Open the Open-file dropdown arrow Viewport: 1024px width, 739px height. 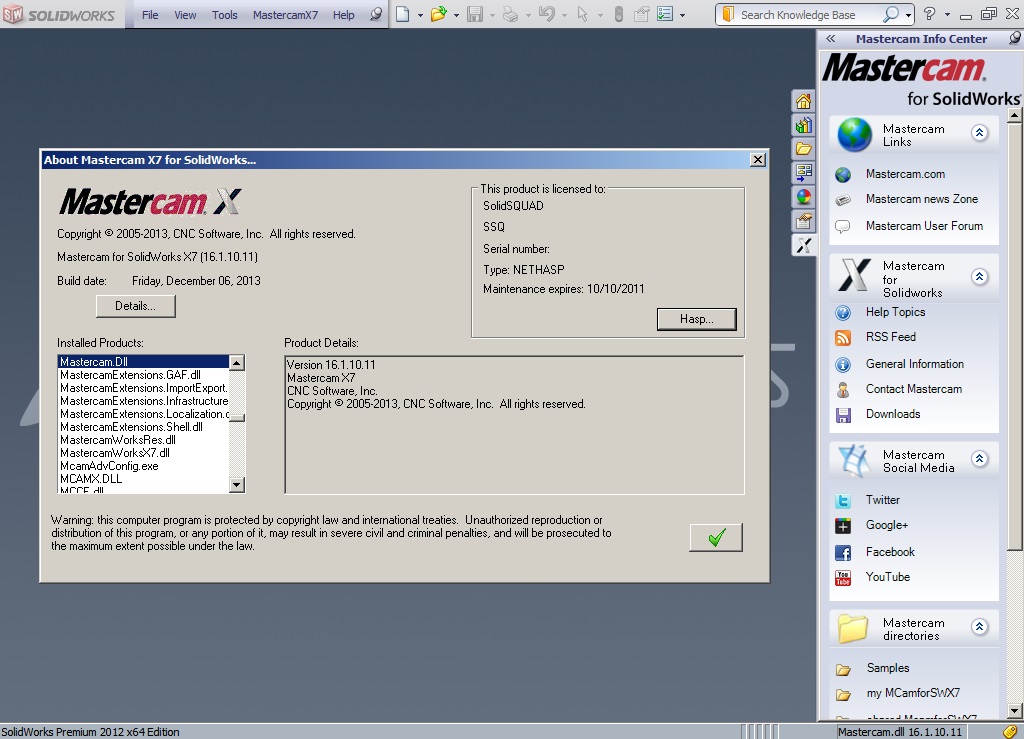pyautogui.click(x=456, y=15)
